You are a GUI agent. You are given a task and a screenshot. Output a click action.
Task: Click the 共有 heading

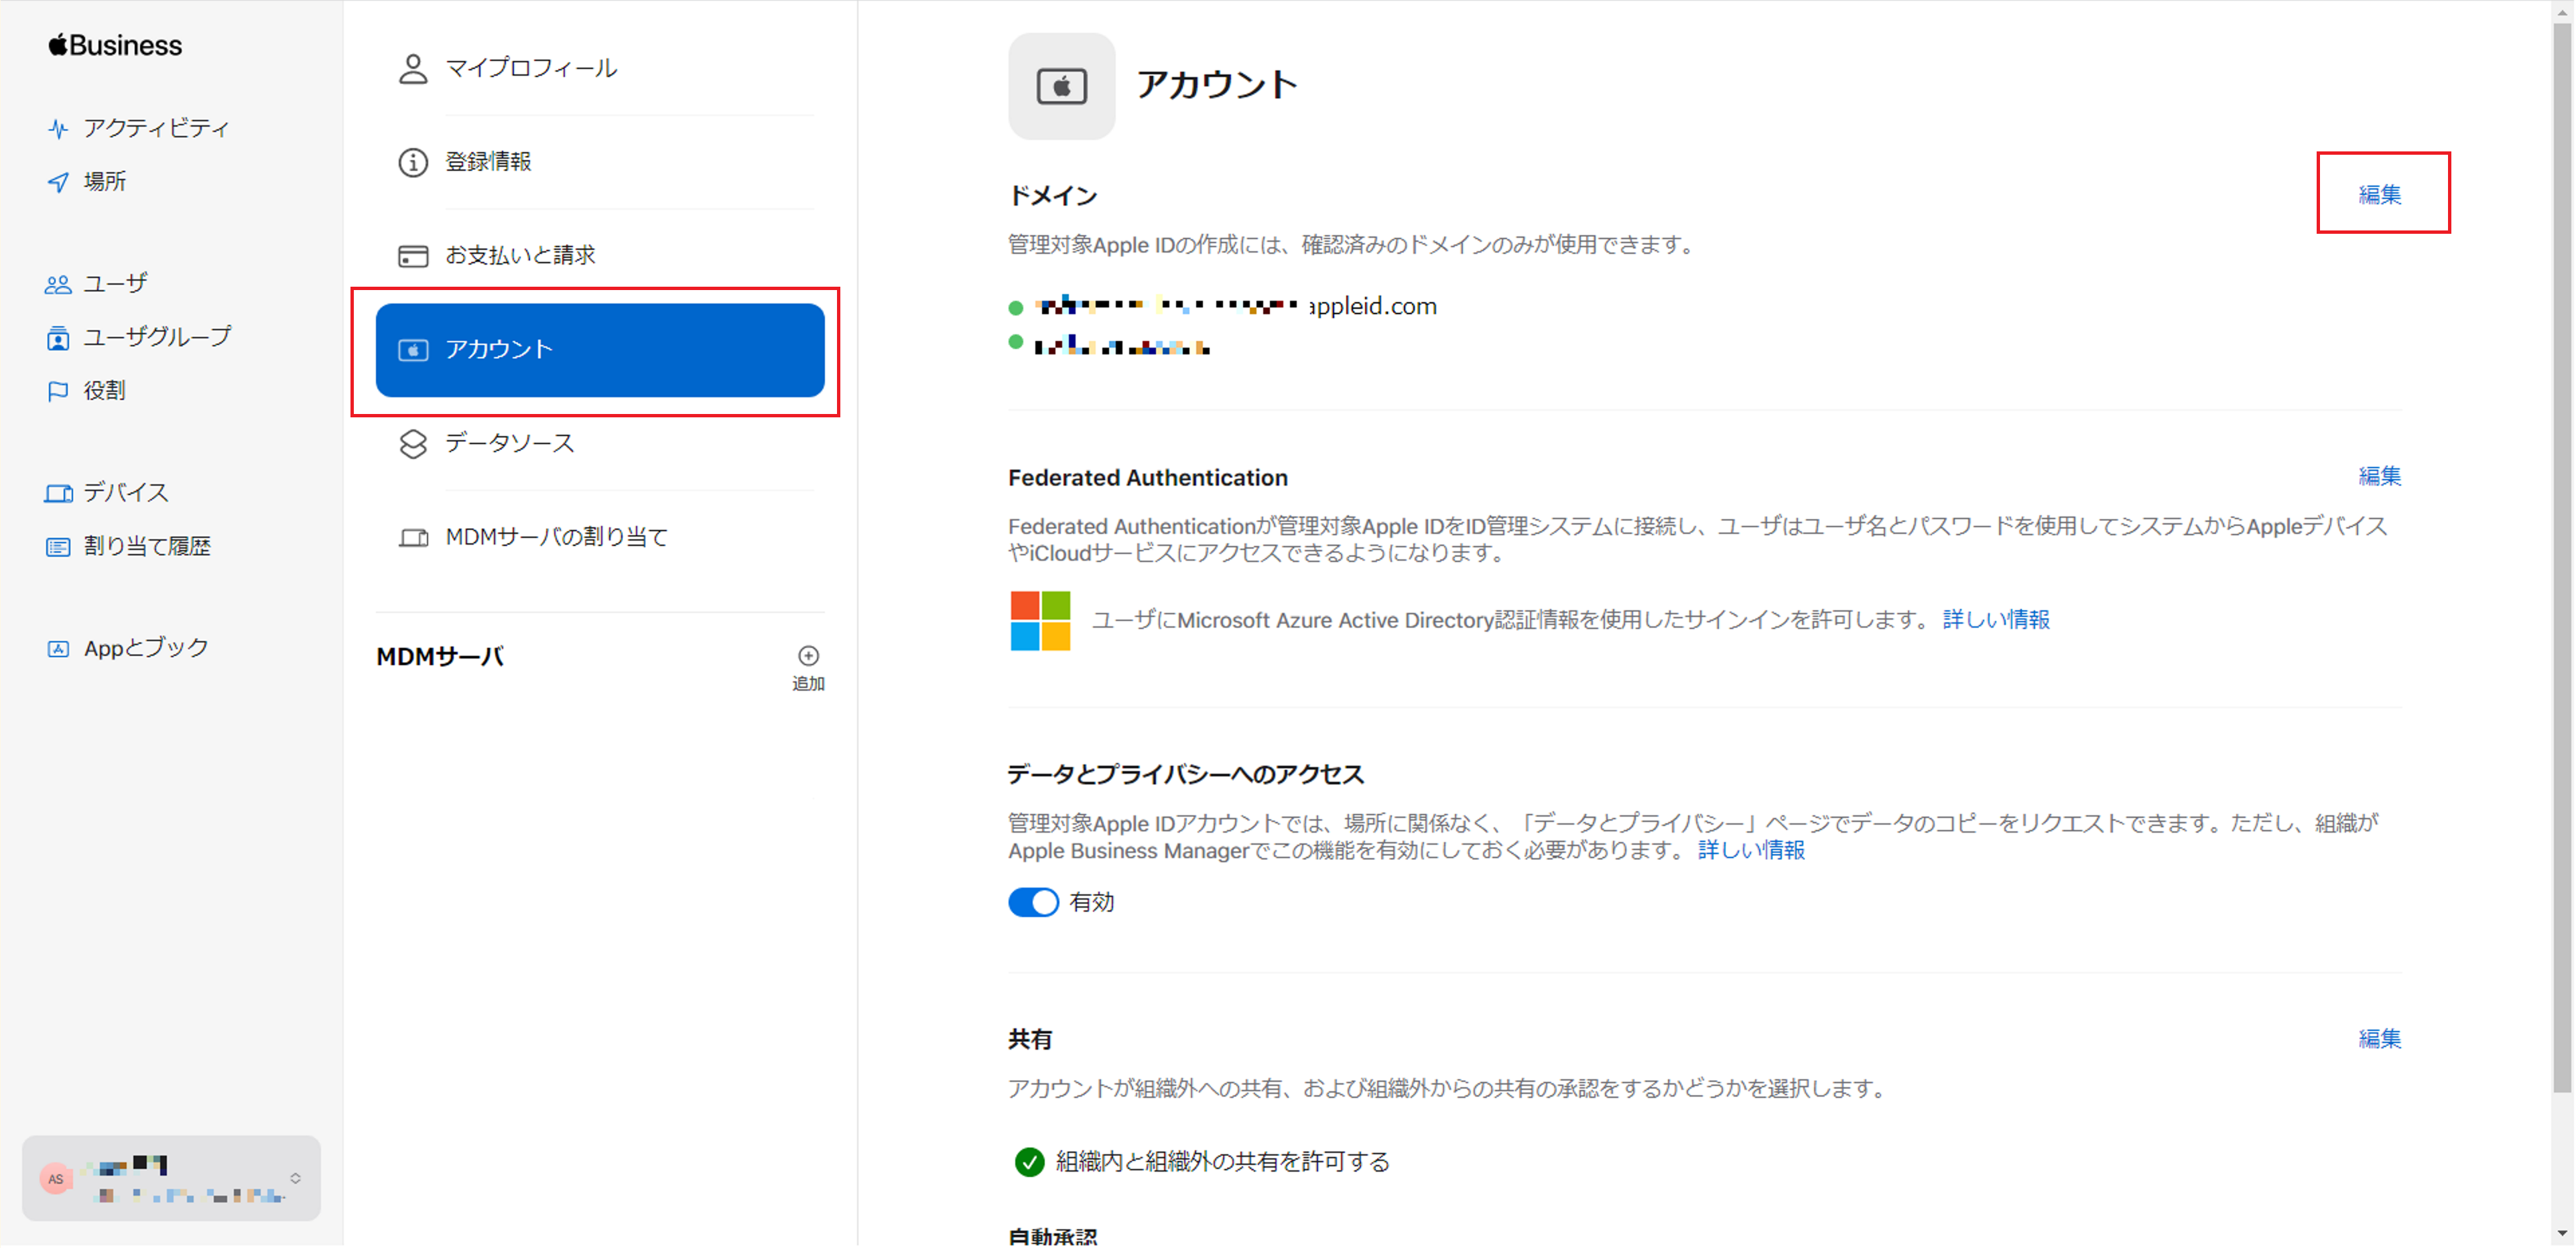pos(1030,1040)
